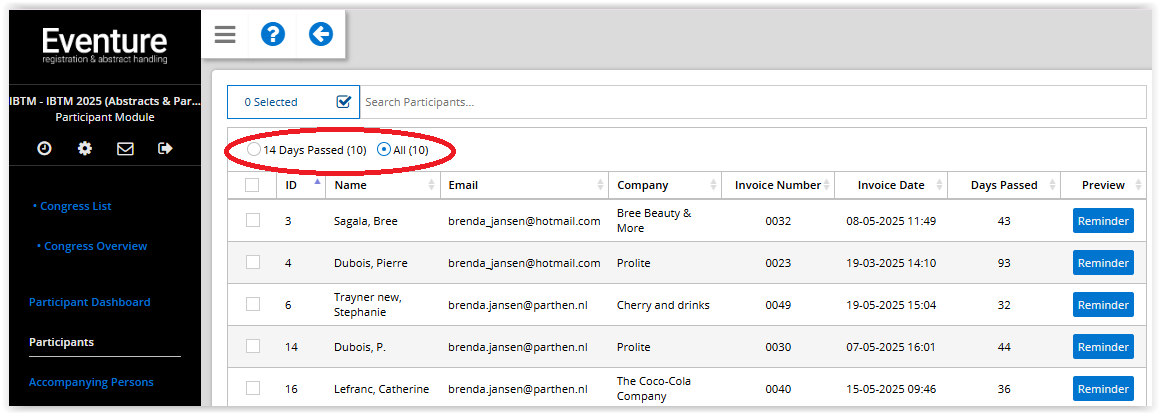Screen dimensions: 1160x414
Task: Click the blue back arrow icon
Action: click(321, 34)
